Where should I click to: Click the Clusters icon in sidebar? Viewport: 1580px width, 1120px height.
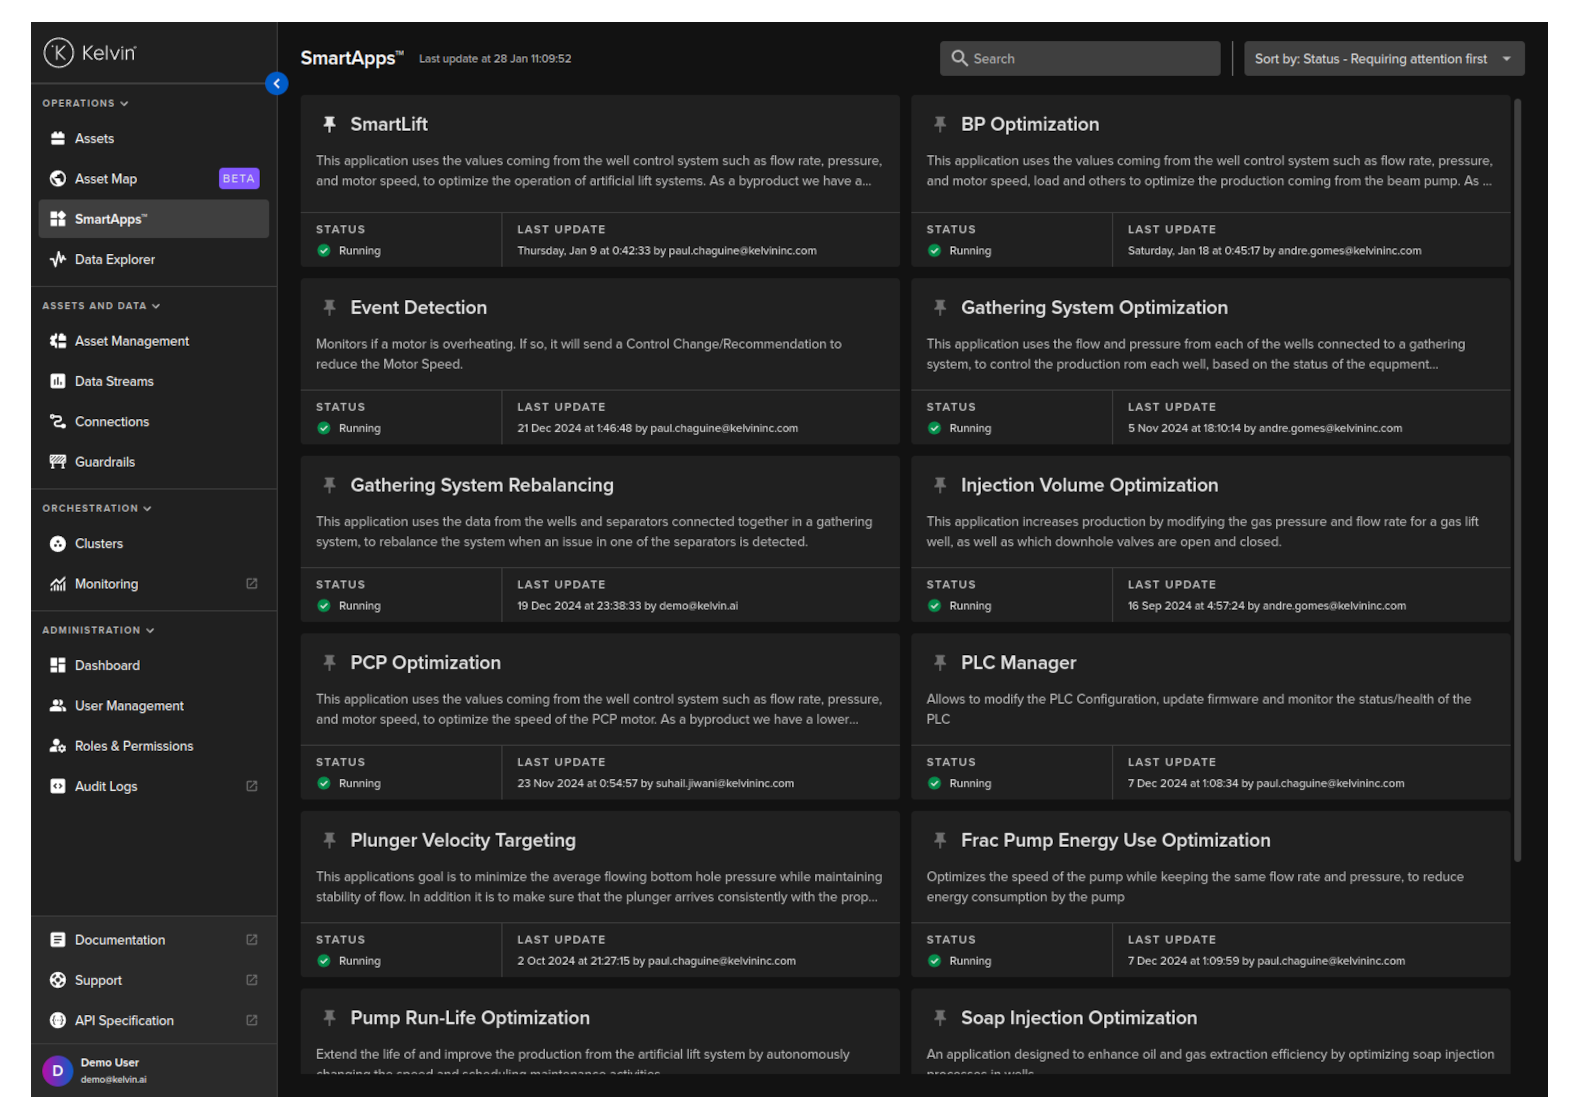pyautogui.click(x=58, y=544)
